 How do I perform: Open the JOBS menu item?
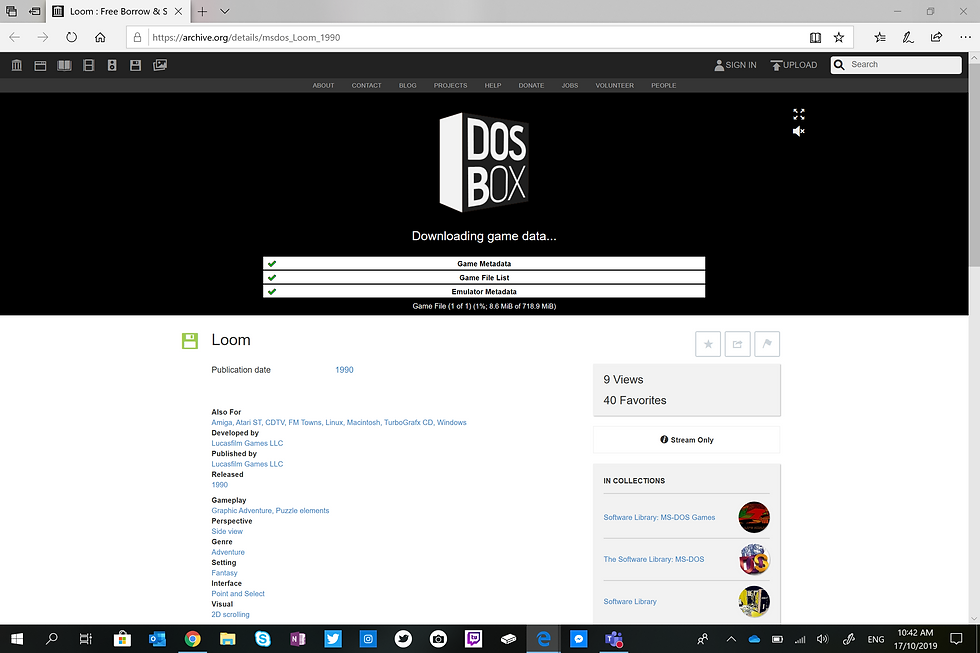[x=569, y=86]
